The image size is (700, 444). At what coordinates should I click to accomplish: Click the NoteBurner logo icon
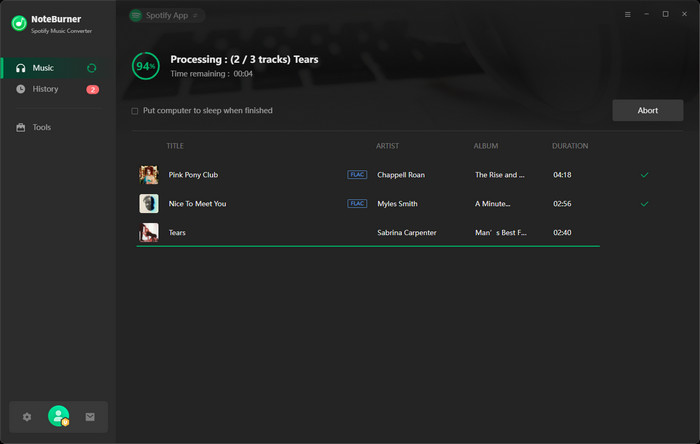19,23
